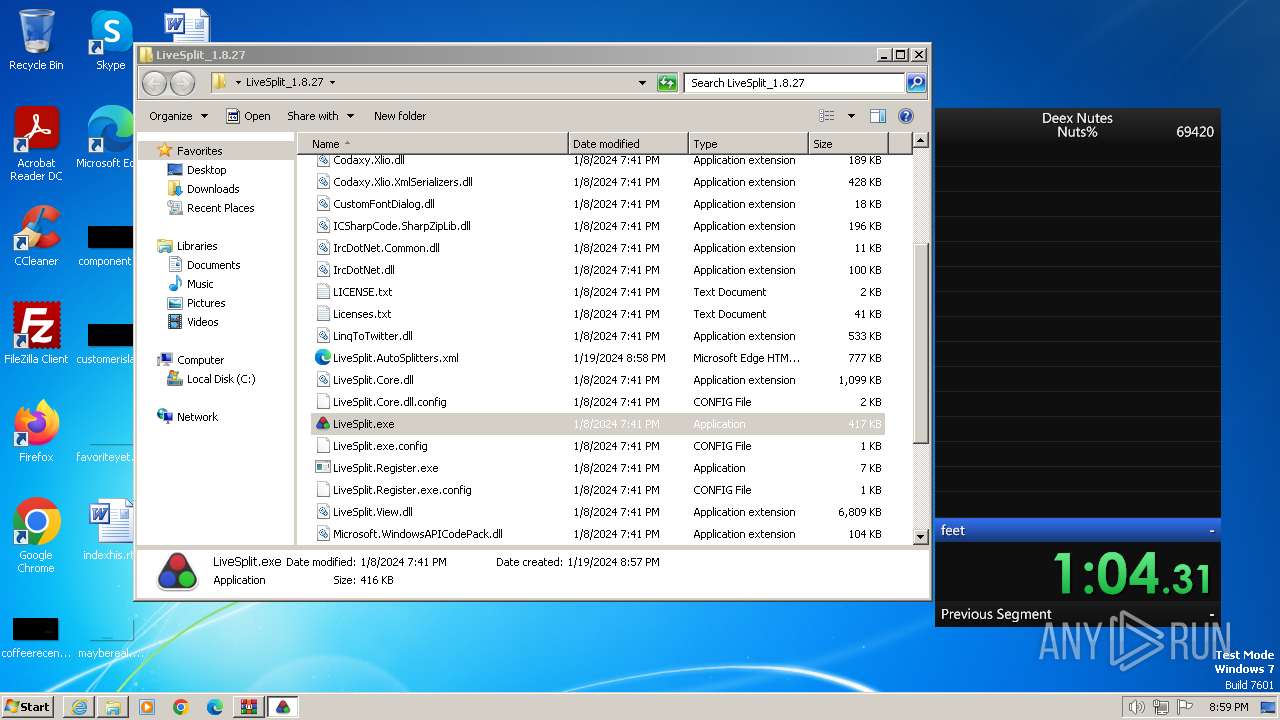Click LiveSplit icon in taskbar
Screen dimensions: 1280x720
(283, 707)
